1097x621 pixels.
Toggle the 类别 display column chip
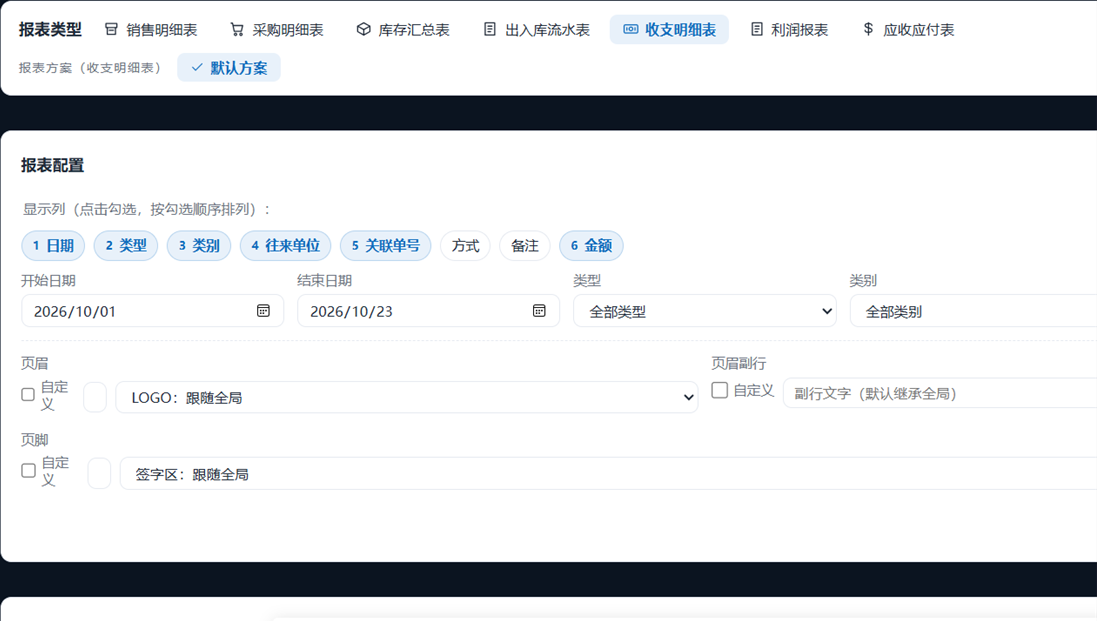click(x=199, y=245)
